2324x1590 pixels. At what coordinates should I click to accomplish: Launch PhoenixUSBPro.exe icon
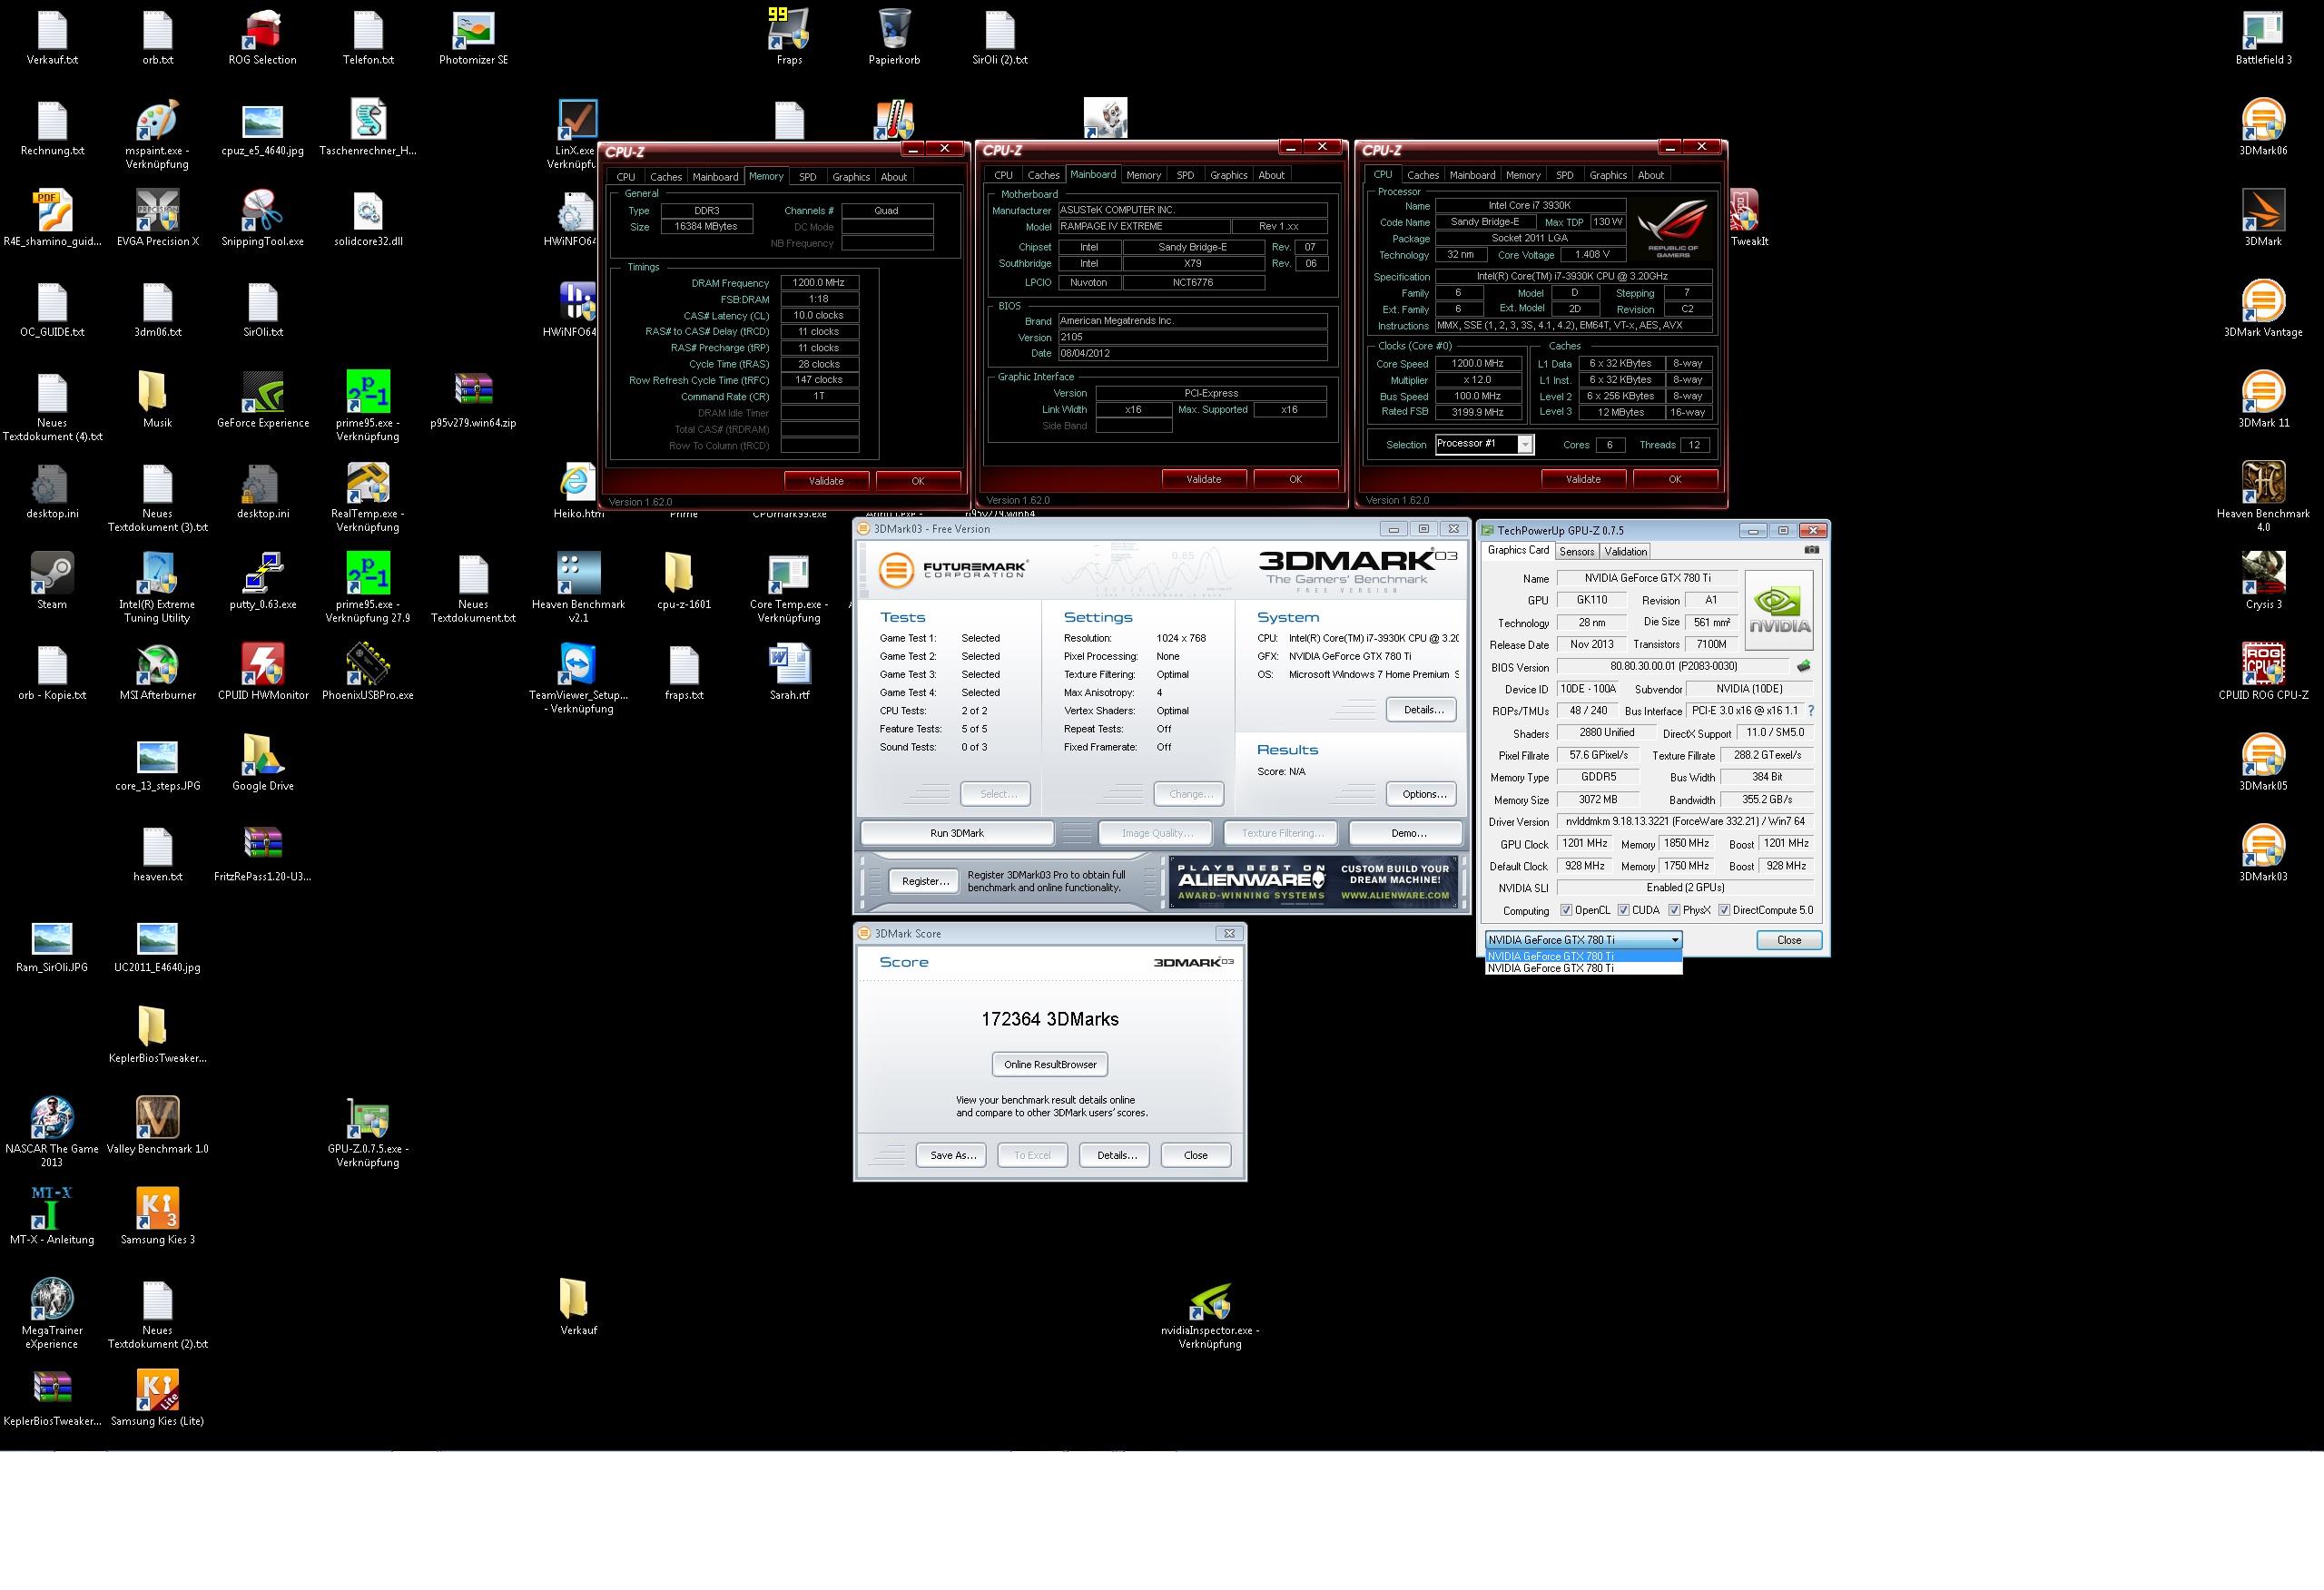pos(368,672)
